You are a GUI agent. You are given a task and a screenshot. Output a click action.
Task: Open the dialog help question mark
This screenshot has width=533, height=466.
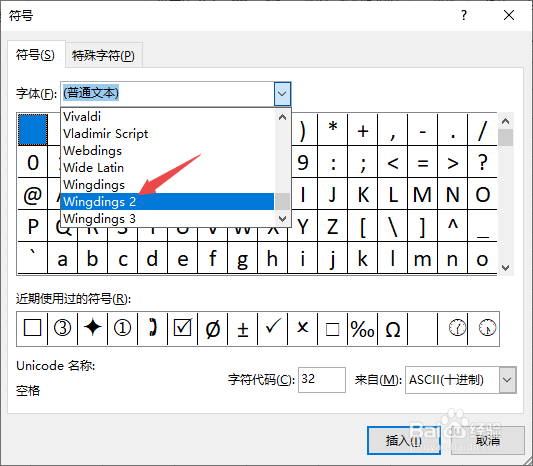click(464, 15)
